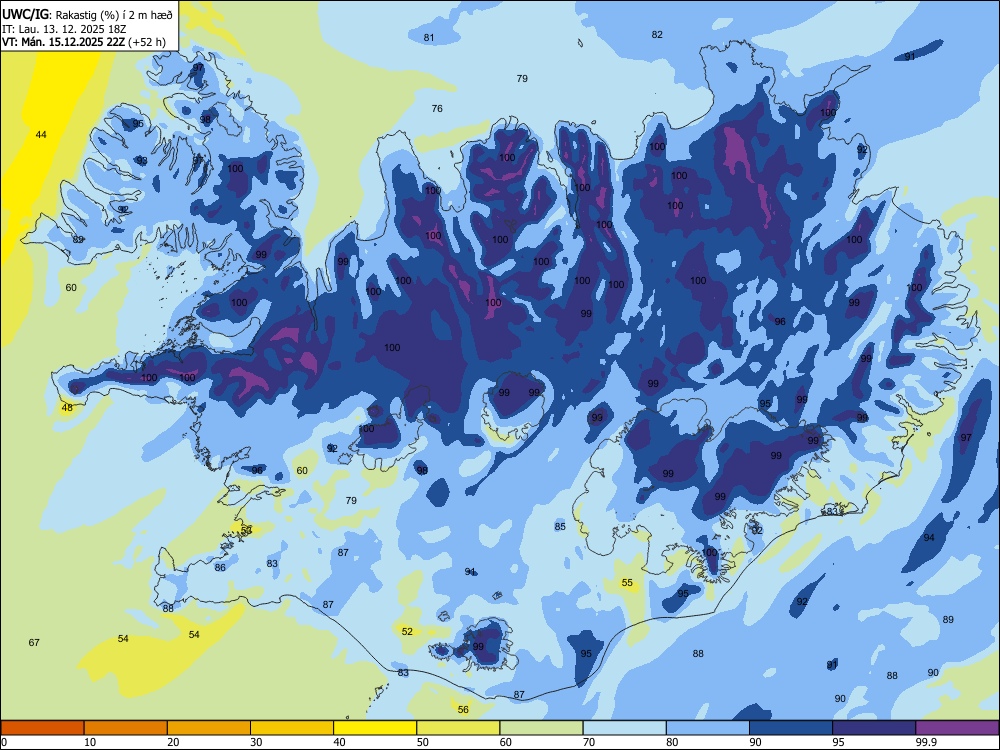Click the 95–99.9 indigo legend swatch
Screen dimensions: 1000x750
tap(874, 728)
